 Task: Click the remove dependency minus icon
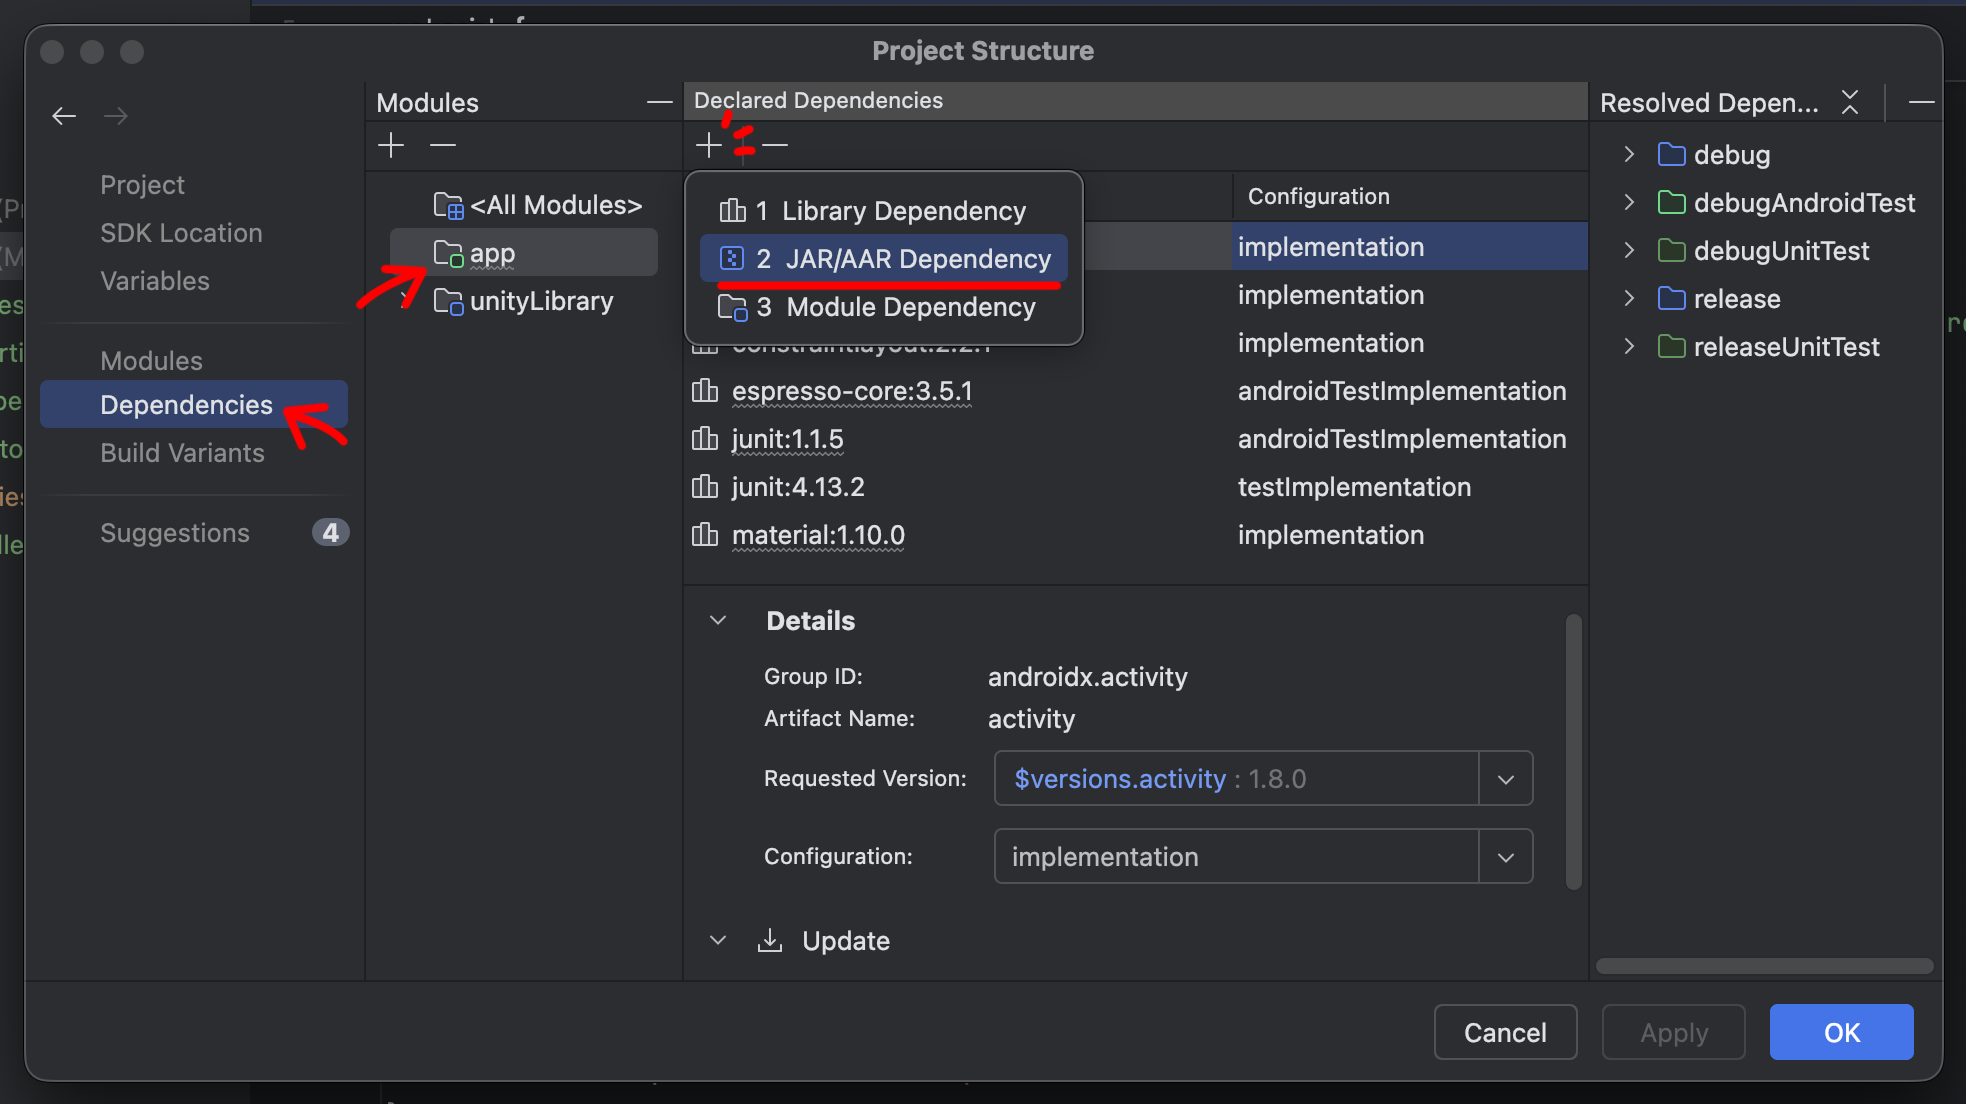pyautogui.click(x=775, y=146)
